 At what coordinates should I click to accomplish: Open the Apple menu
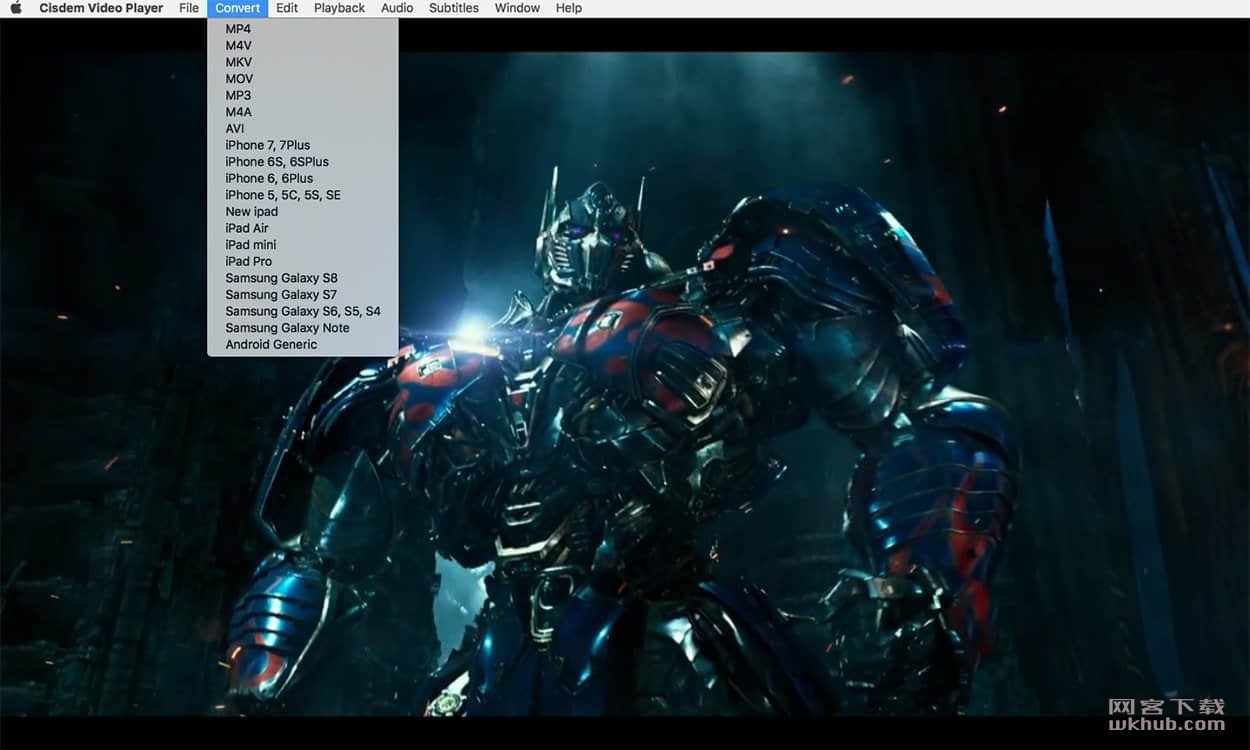pyautogui.click(x=16, y=8)
